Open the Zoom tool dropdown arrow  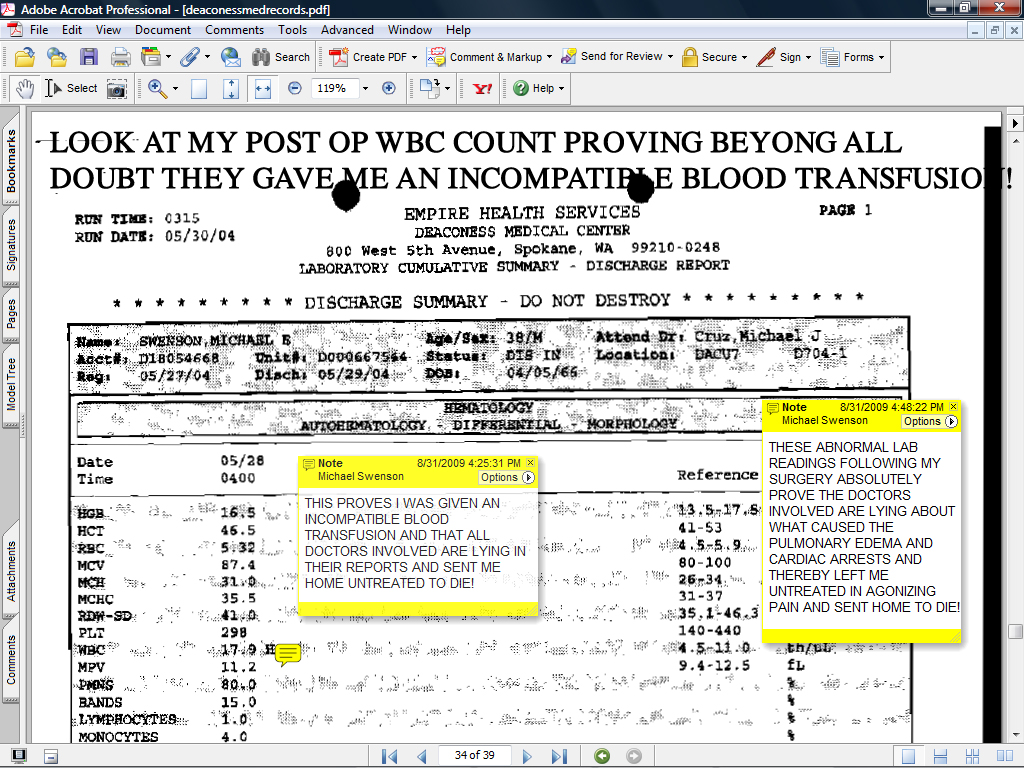coord(175,88)
